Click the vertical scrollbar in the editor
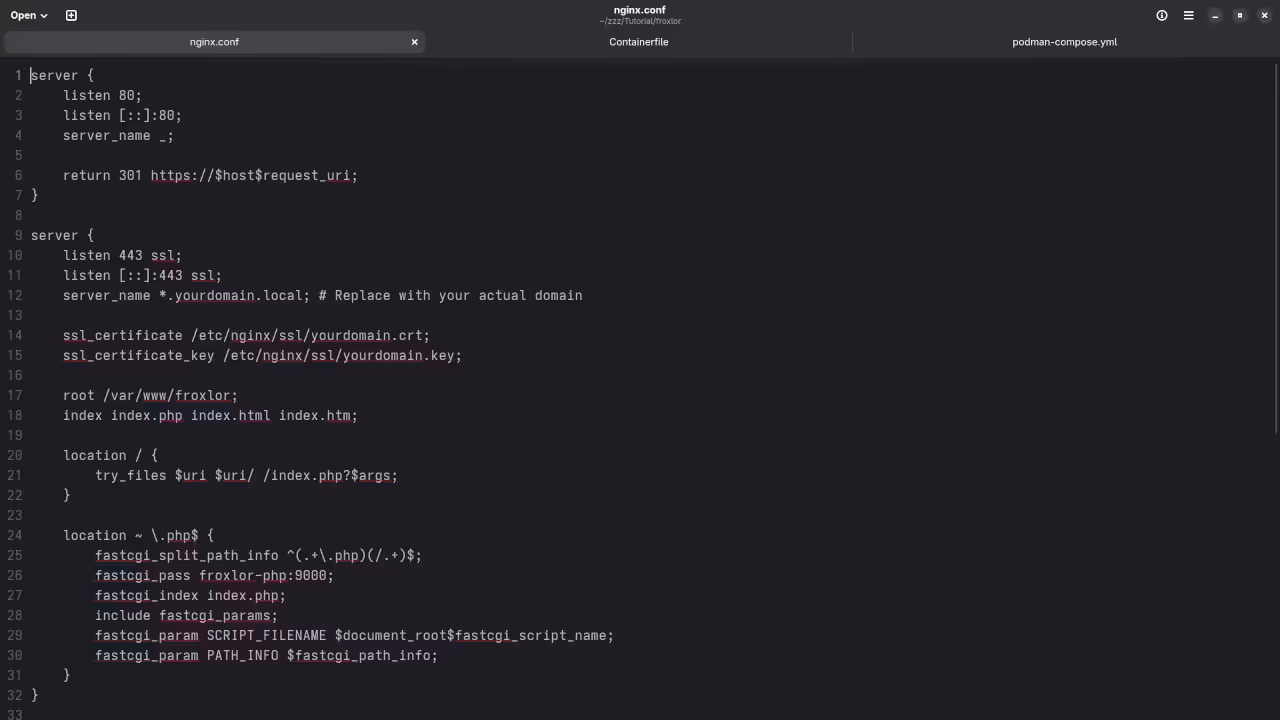Image resolution: width=1280 pixels, height=720 pixels. (x=1275, y=250)
